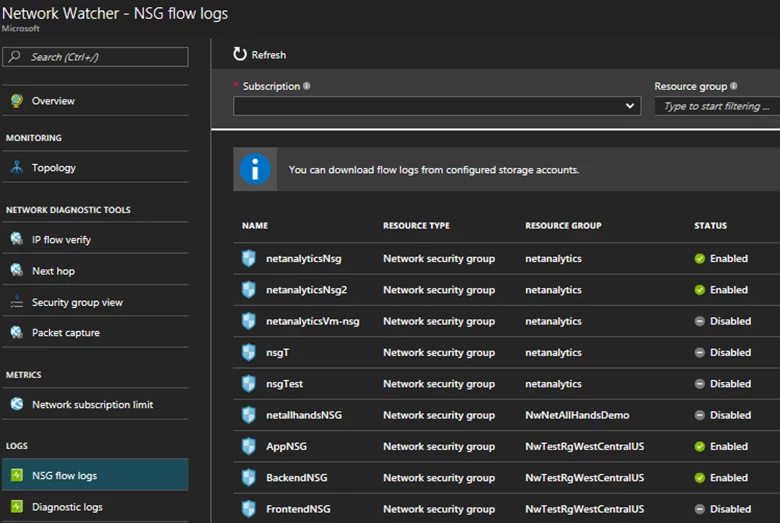The image size is (780, 523).
Task: Click the shield icon for netallhandsNSG
Action: point(248,415)
